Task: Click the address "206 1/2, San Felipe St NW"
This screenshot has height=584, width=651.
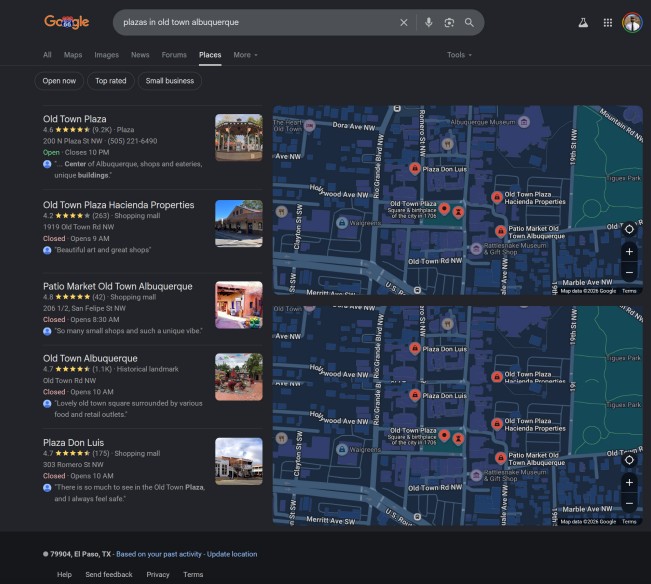Action: coord(84,308)
